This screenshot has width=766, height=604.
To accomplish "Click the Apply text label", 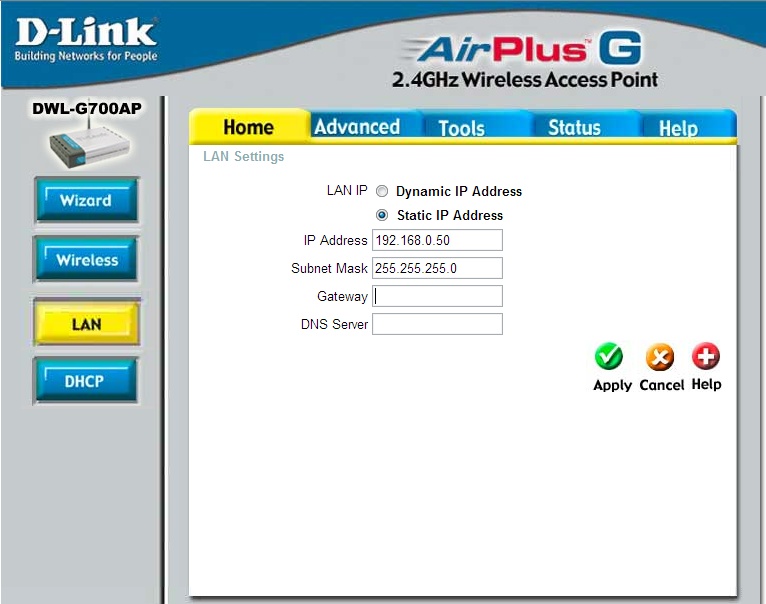I will (x=613, y=385).
